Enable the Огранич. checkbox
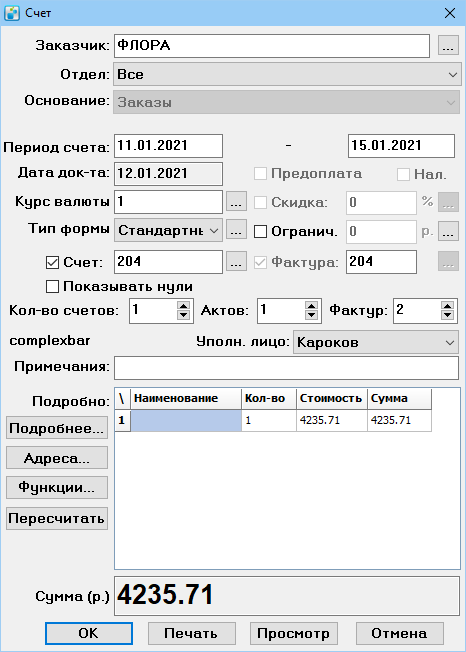The width and height of the screenshot is (466, 652). pyautogui.click(x=261, y=232)
